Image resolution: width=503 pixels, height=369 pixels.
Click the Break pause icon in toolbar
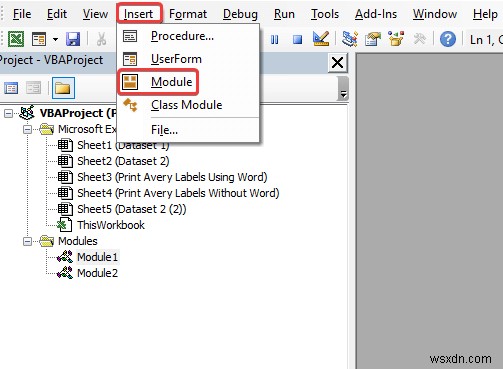click(274, 40)
